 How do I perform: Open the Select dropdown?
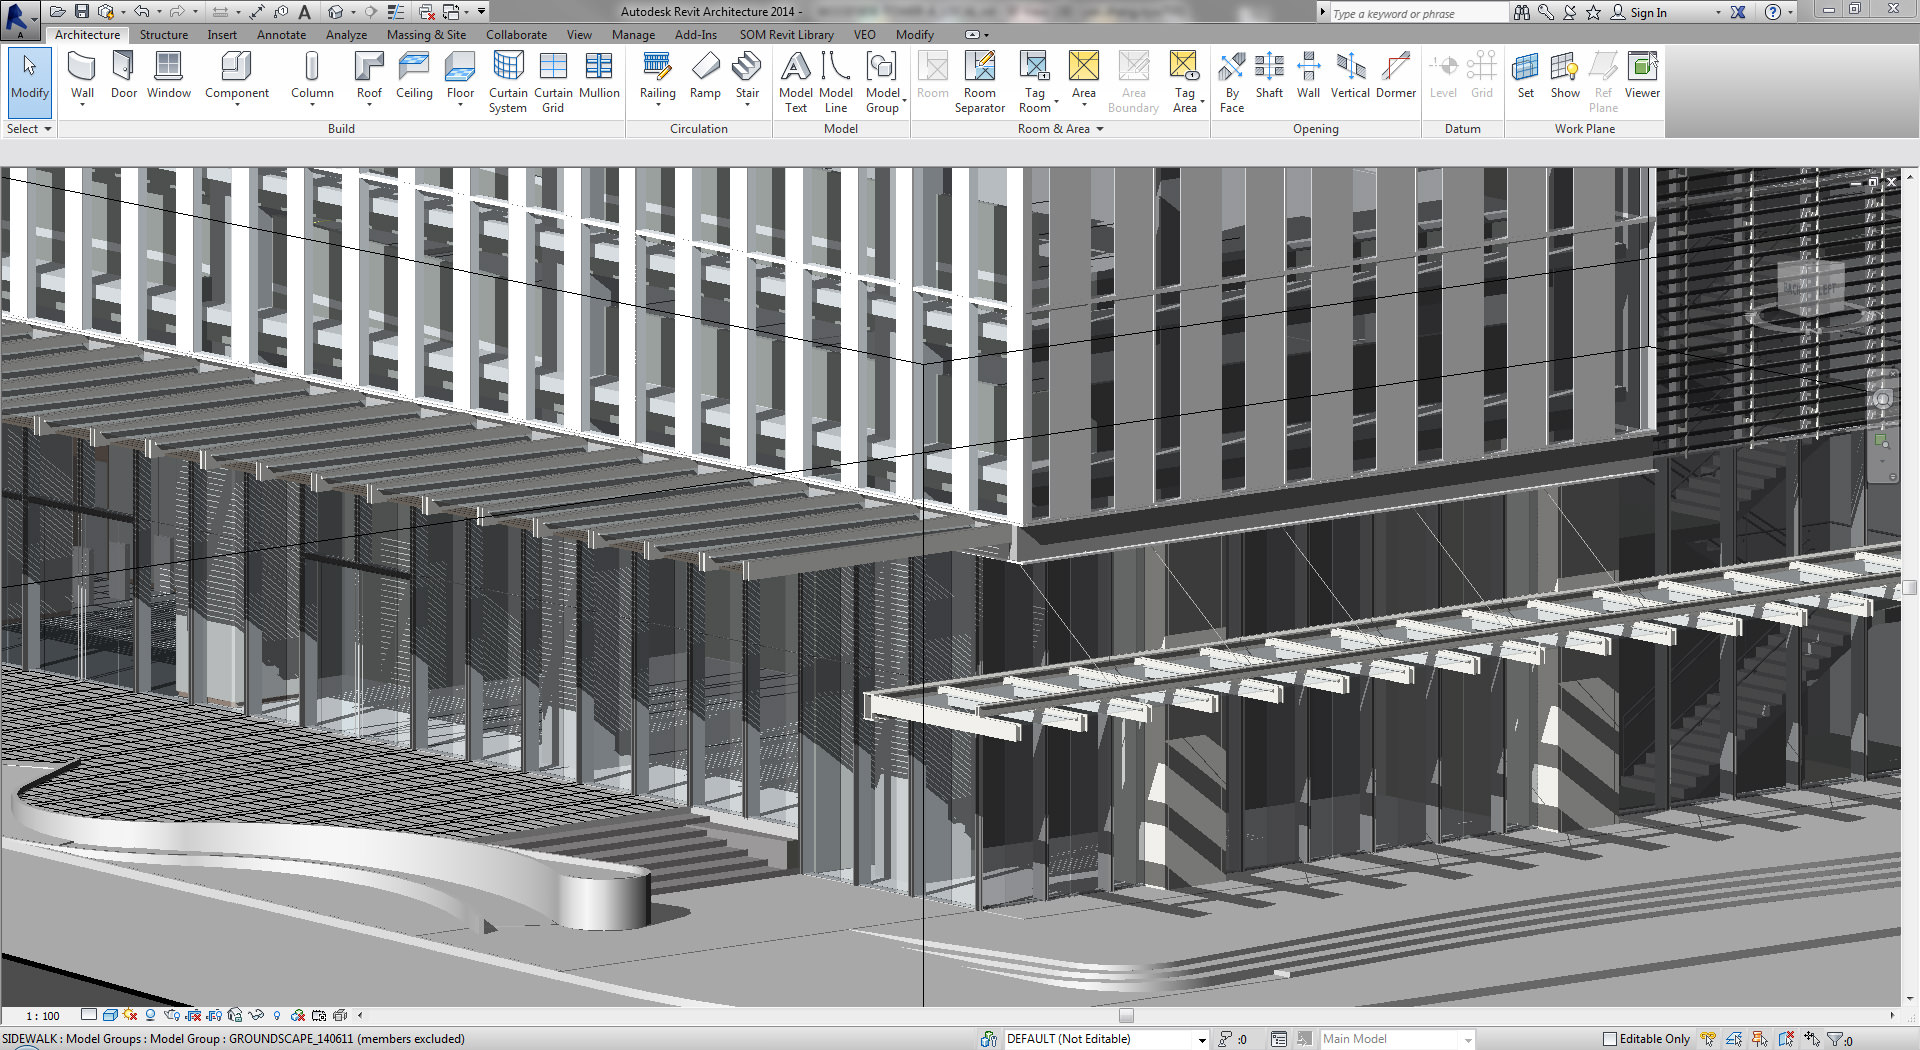(x=29, y=129)
